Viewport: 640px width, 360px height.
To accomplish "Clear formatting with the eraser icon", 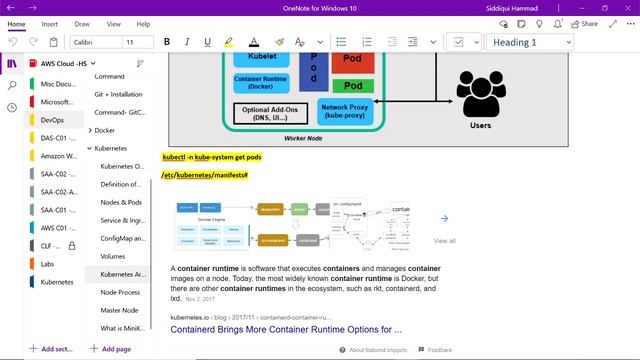I will click(280, 42).
